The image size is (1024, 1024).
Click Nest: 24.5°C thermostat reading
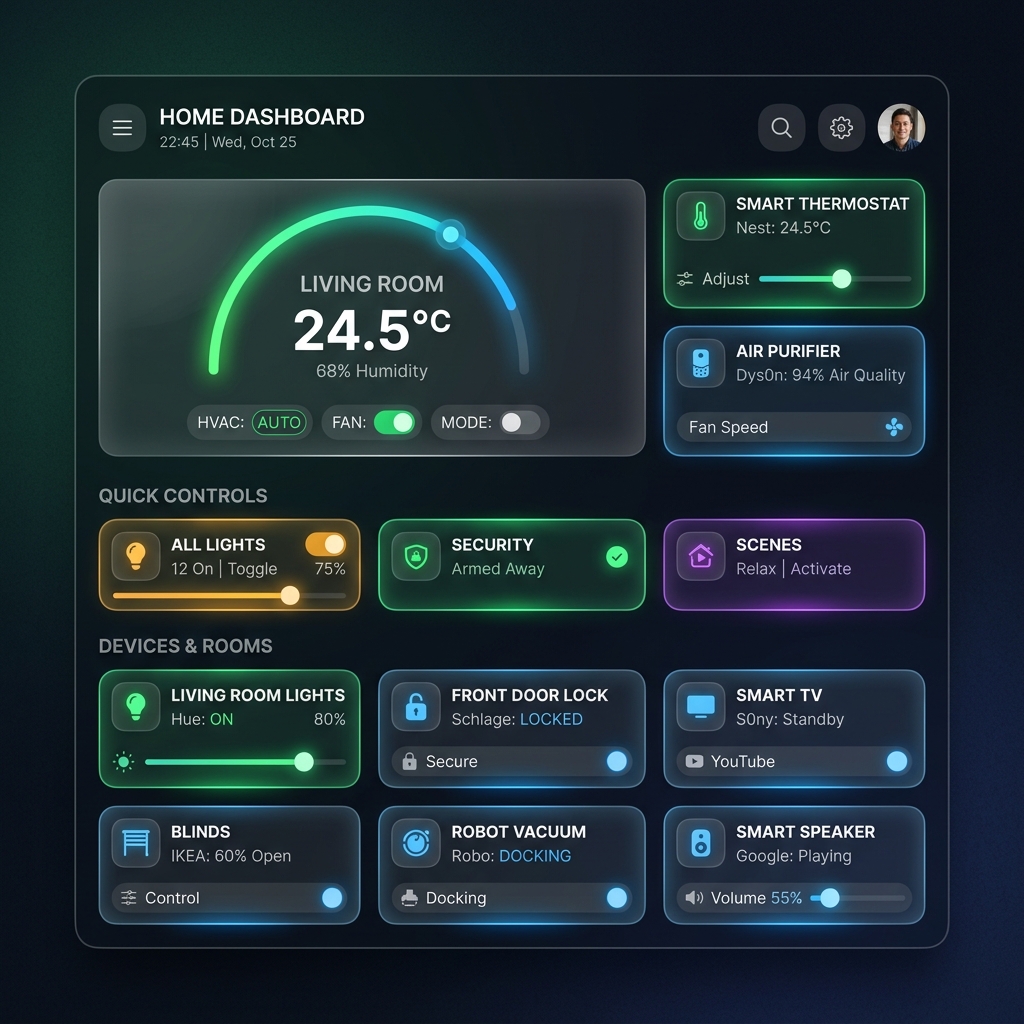pos(783,227)
